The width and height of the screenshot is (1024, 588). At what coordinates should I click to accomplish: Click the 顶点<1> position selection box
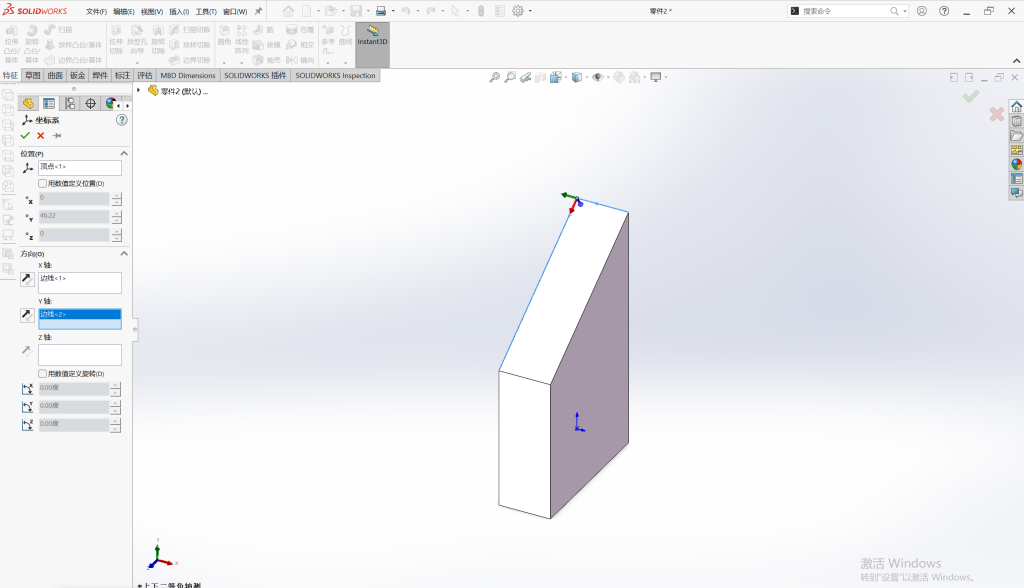80,167
